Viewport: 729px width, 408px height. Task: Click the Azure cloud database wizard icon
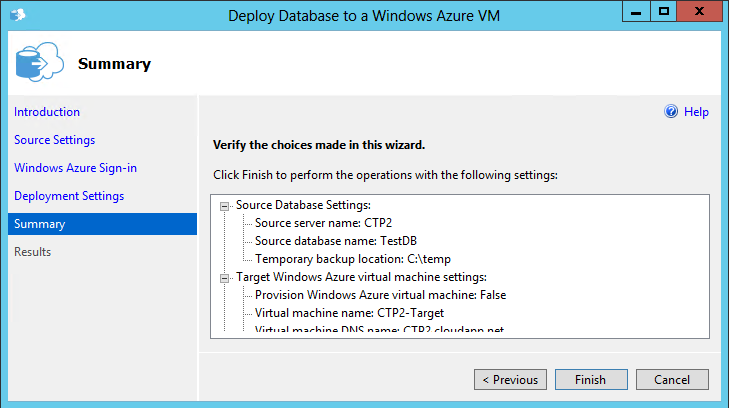[x=36, y=63]
